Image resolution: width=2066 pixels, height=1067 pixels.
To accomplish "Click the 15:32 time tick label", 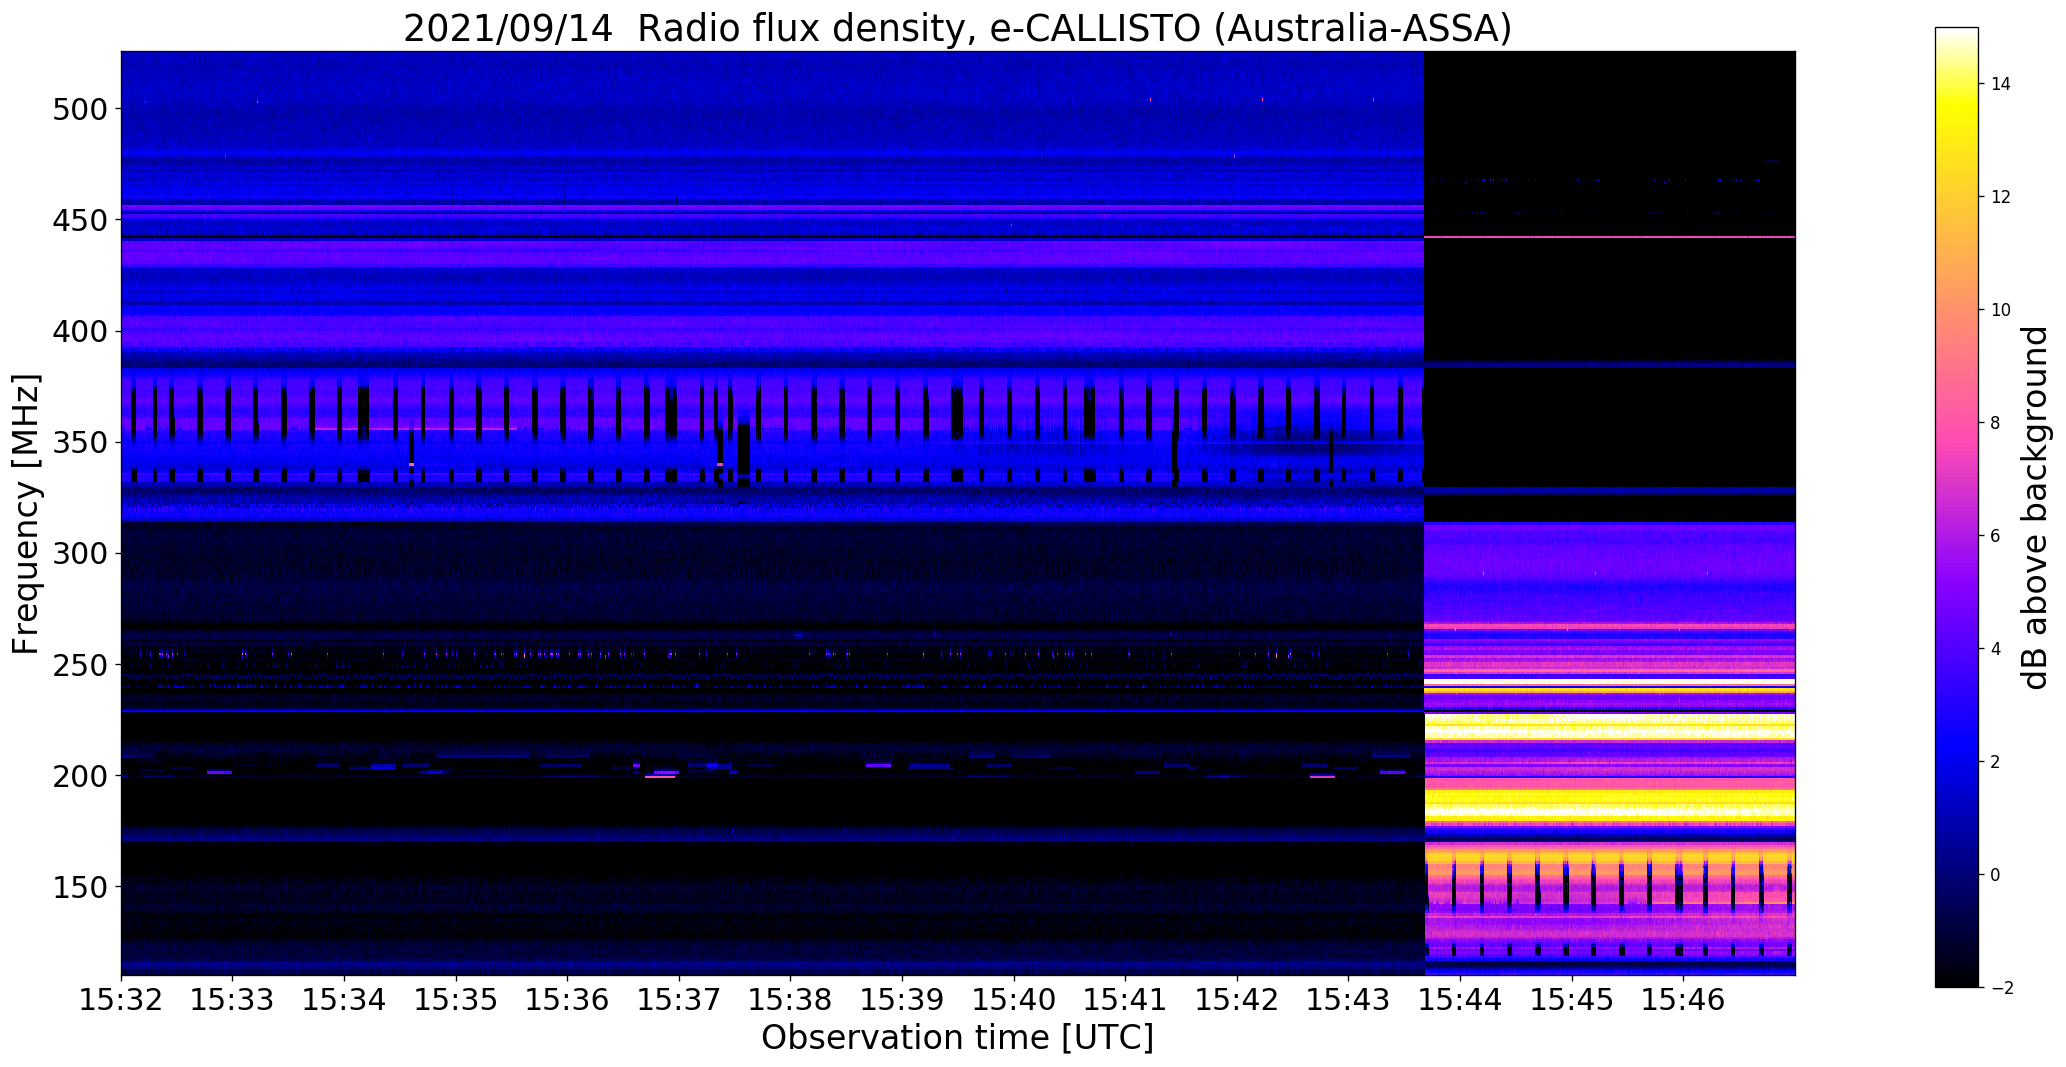I will pyautogui.click(x=121, y=999).
